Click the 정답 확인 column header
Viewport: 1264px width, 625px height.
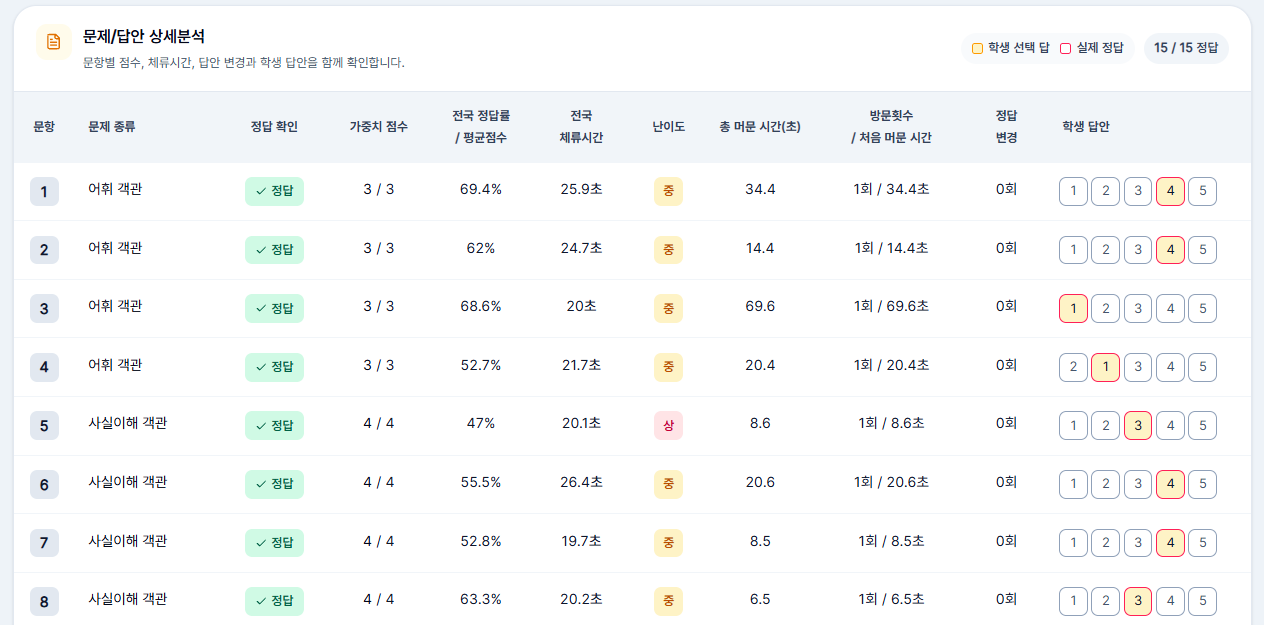coord(274,127)
